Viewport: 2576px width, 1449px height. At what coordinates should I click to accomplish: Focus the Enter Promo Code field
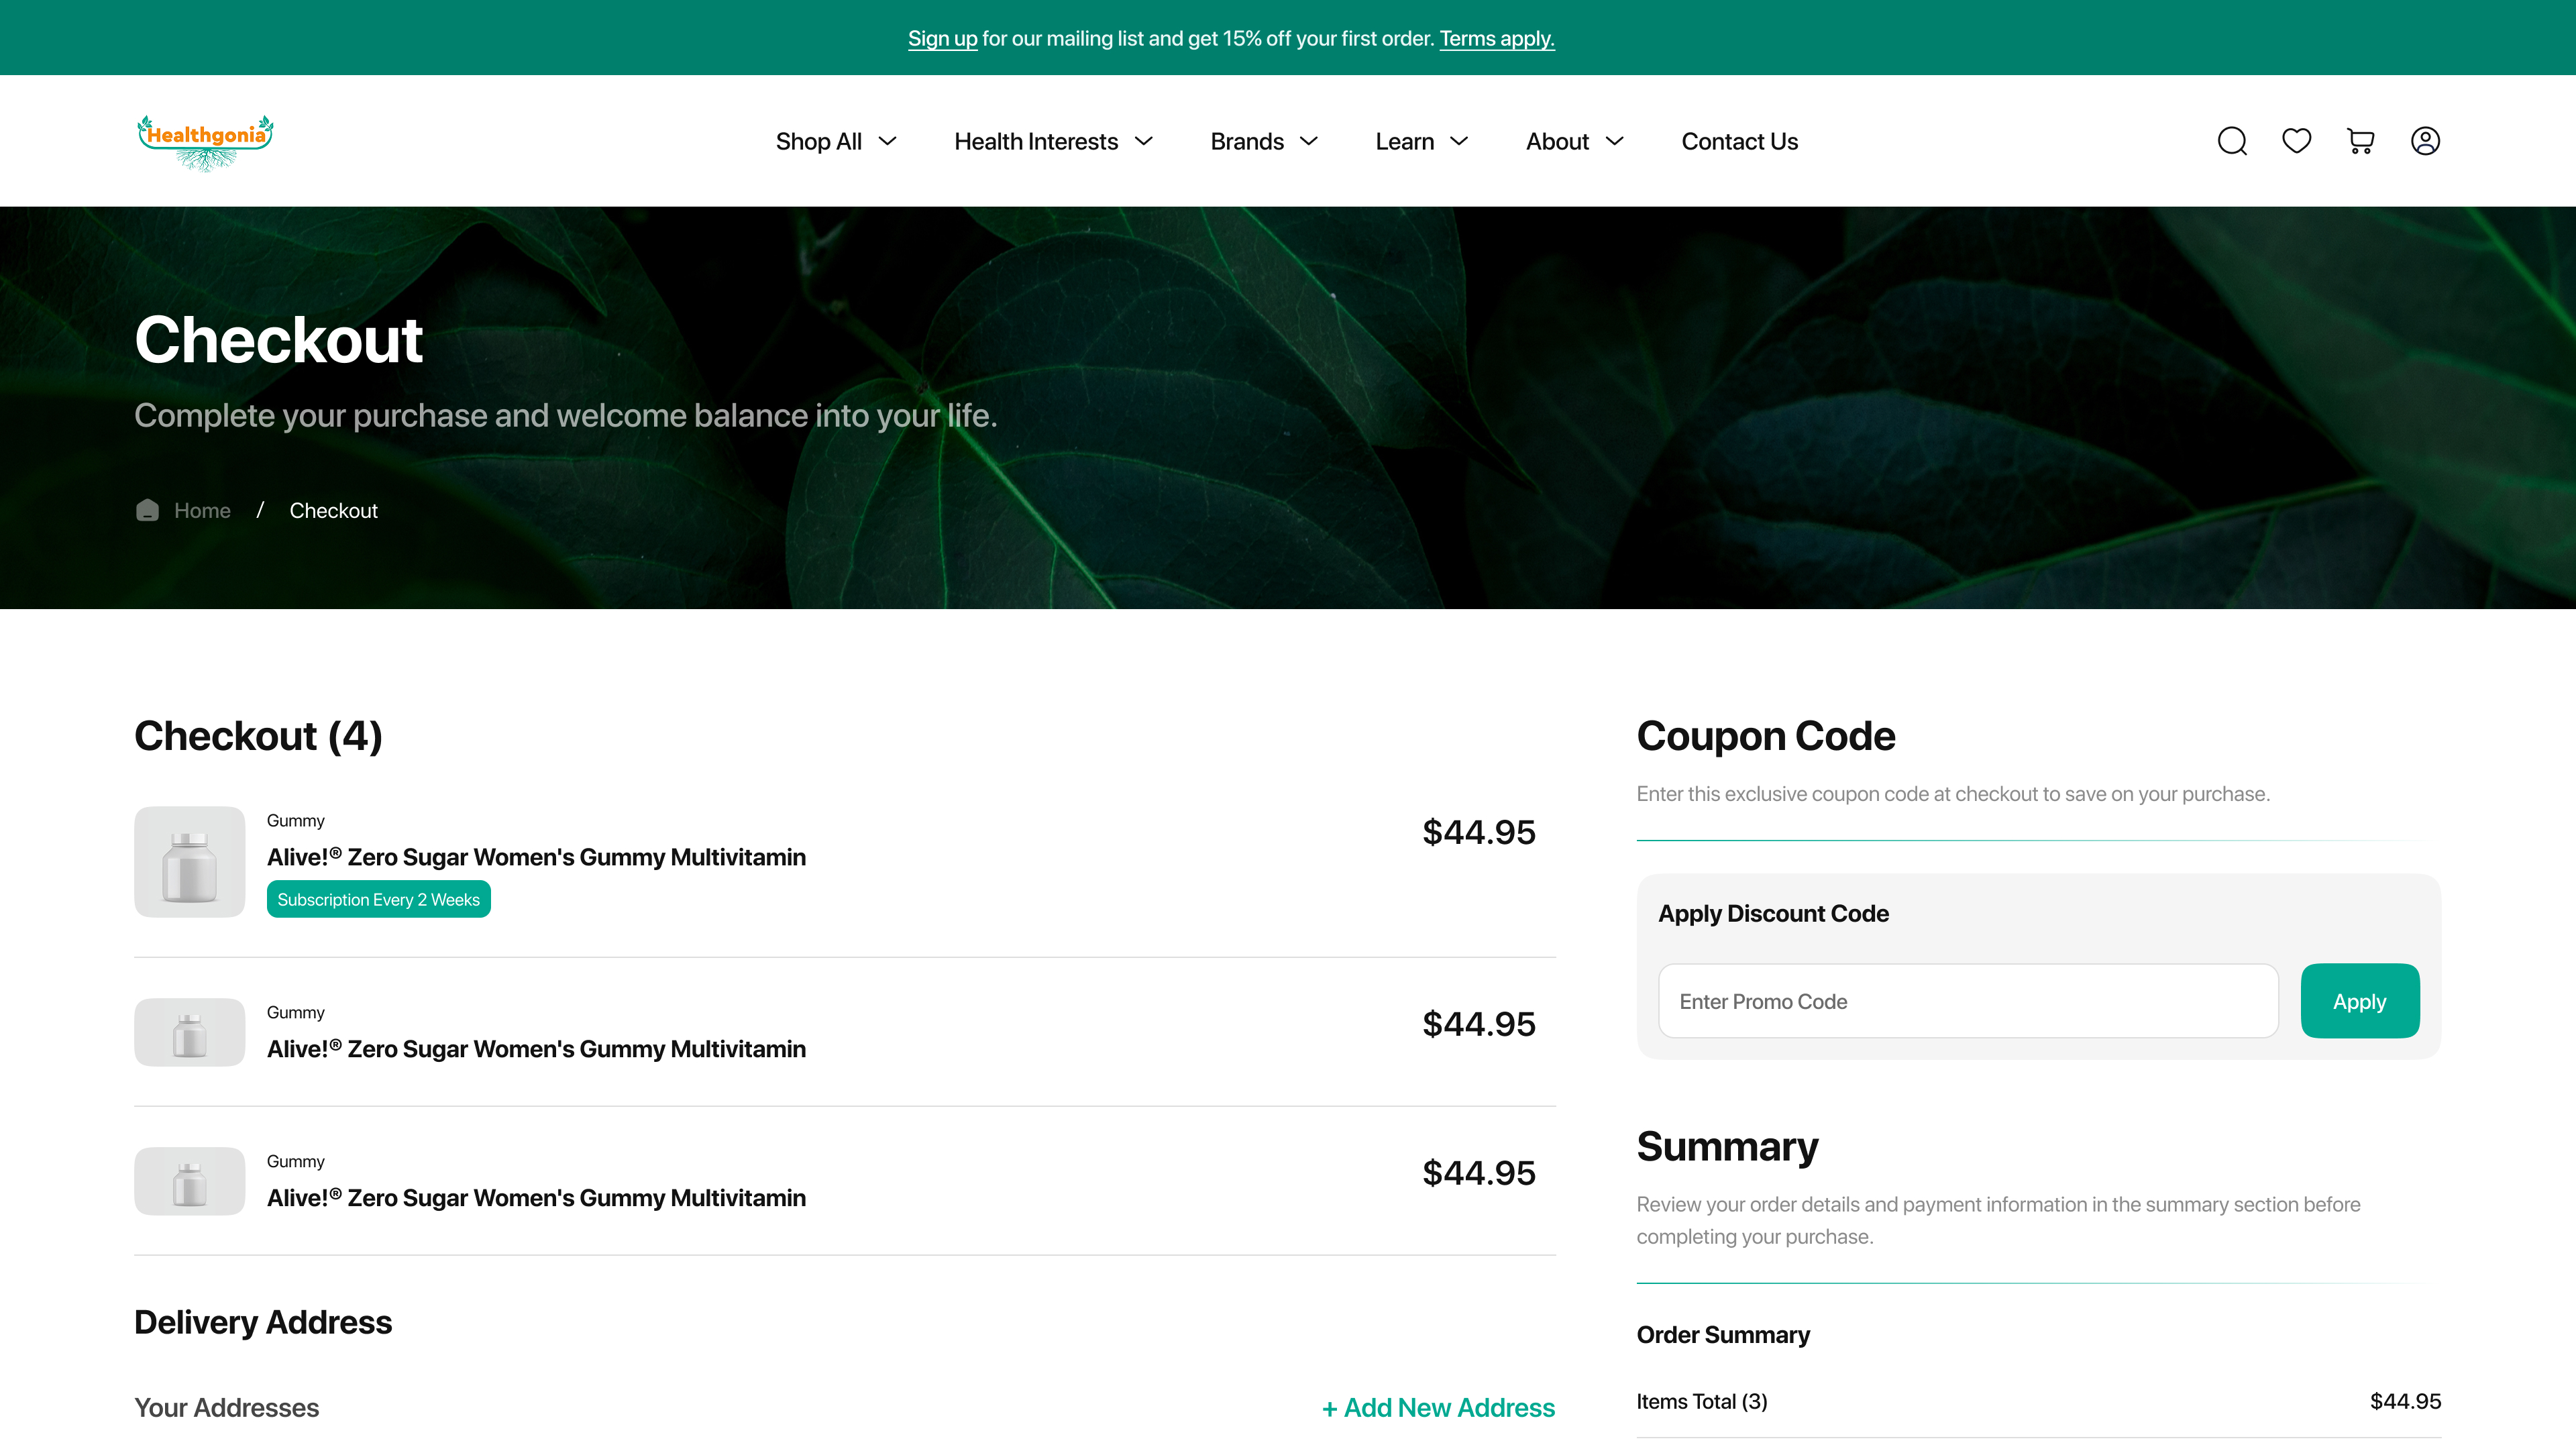(1967, 1001)
